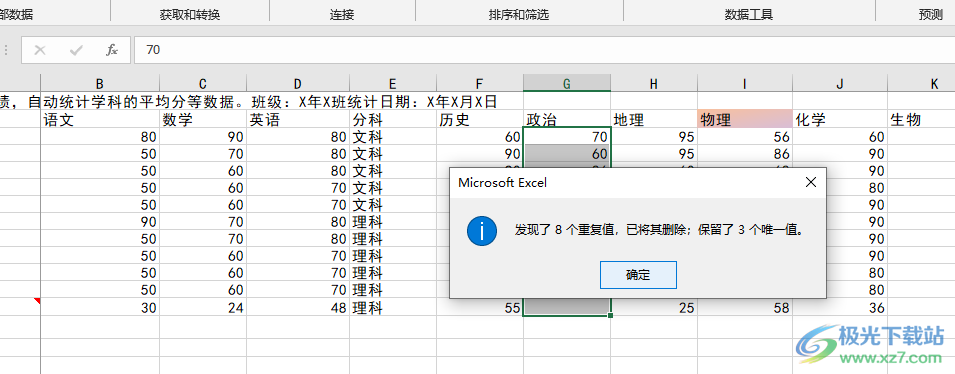Screen dimensions: 955x374
Task: Select the cell with 30 in column B
Action: pos(100,308)
